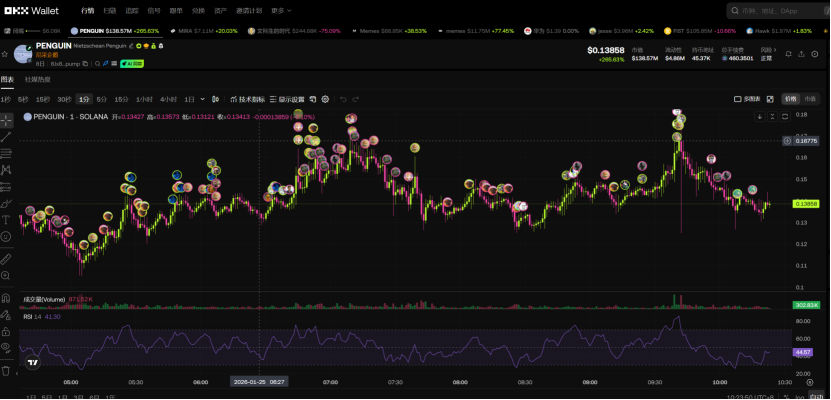Open 显示设置 display settings
Viewport: 831px width, 400px height.
point(287,99)
